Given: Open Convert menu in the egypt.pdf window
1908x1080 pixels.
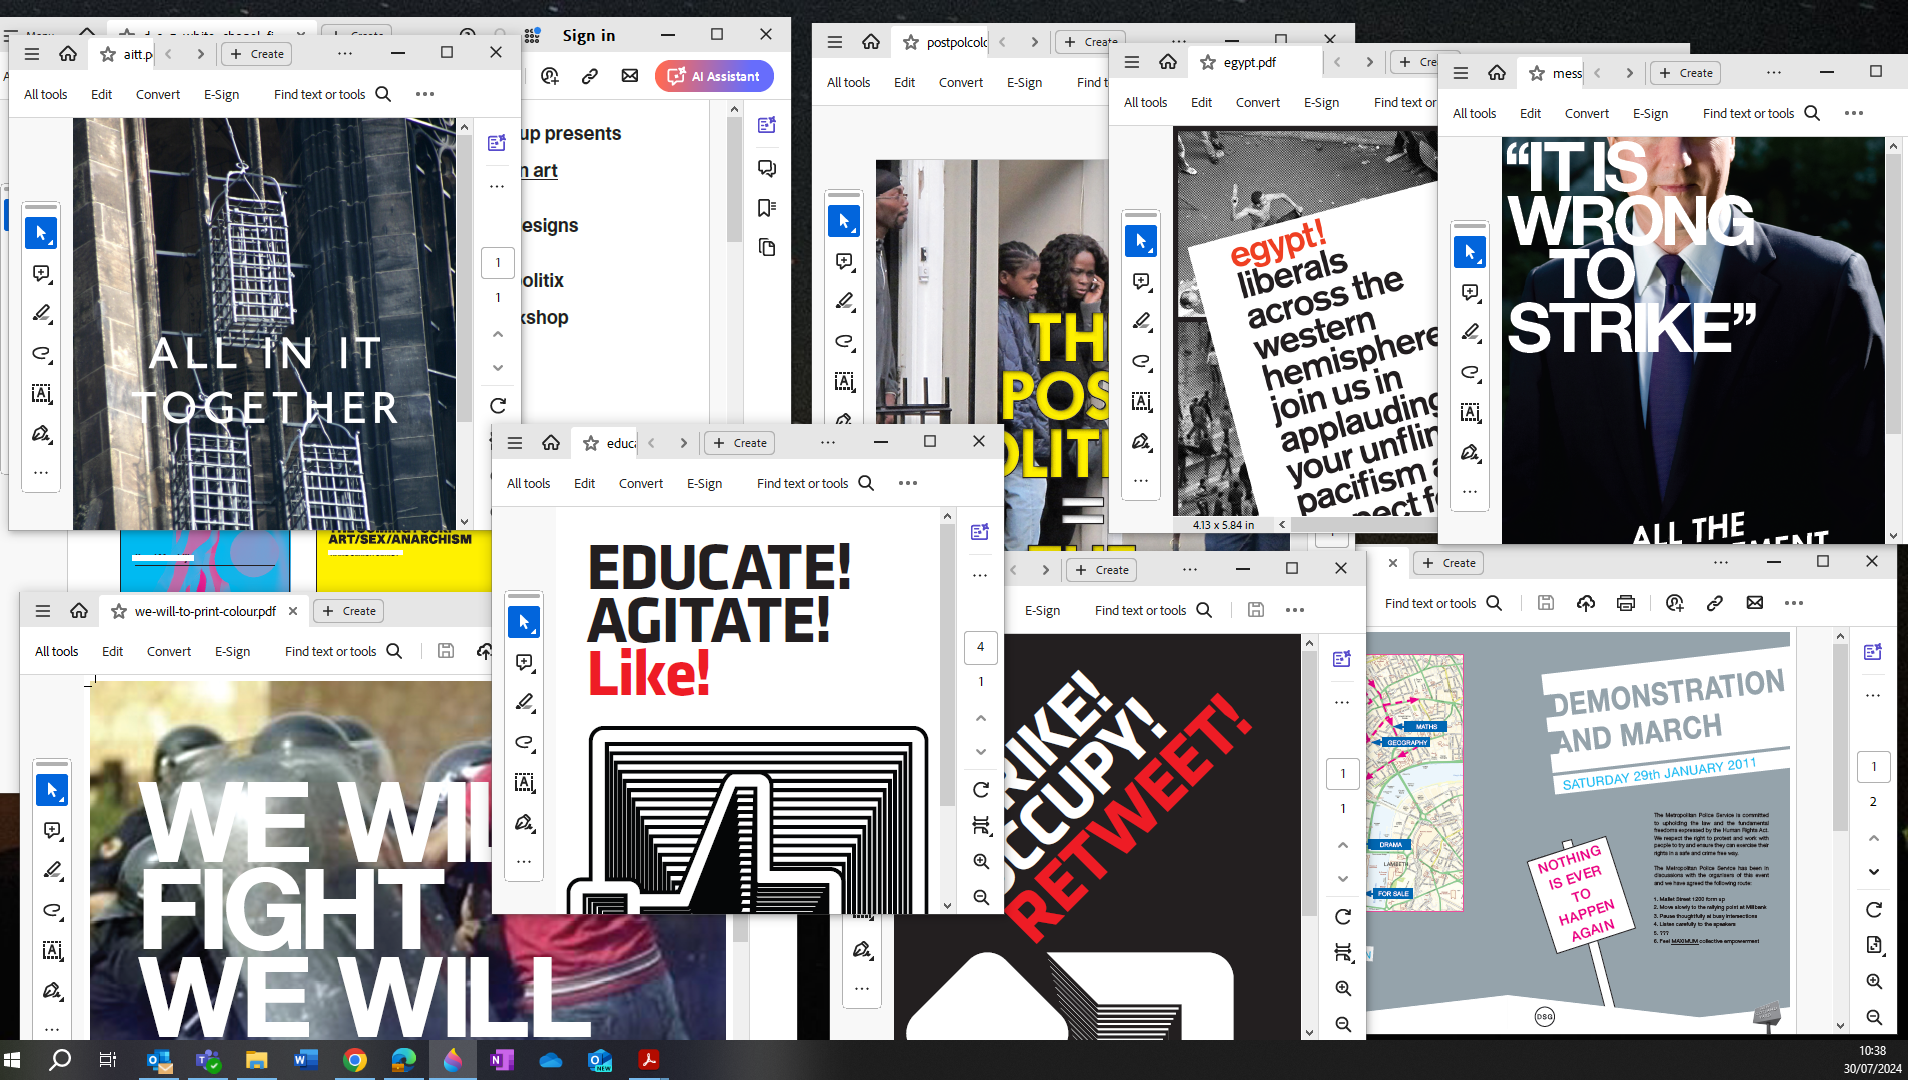Looking at the screenshot, I should pos(1257,102).
